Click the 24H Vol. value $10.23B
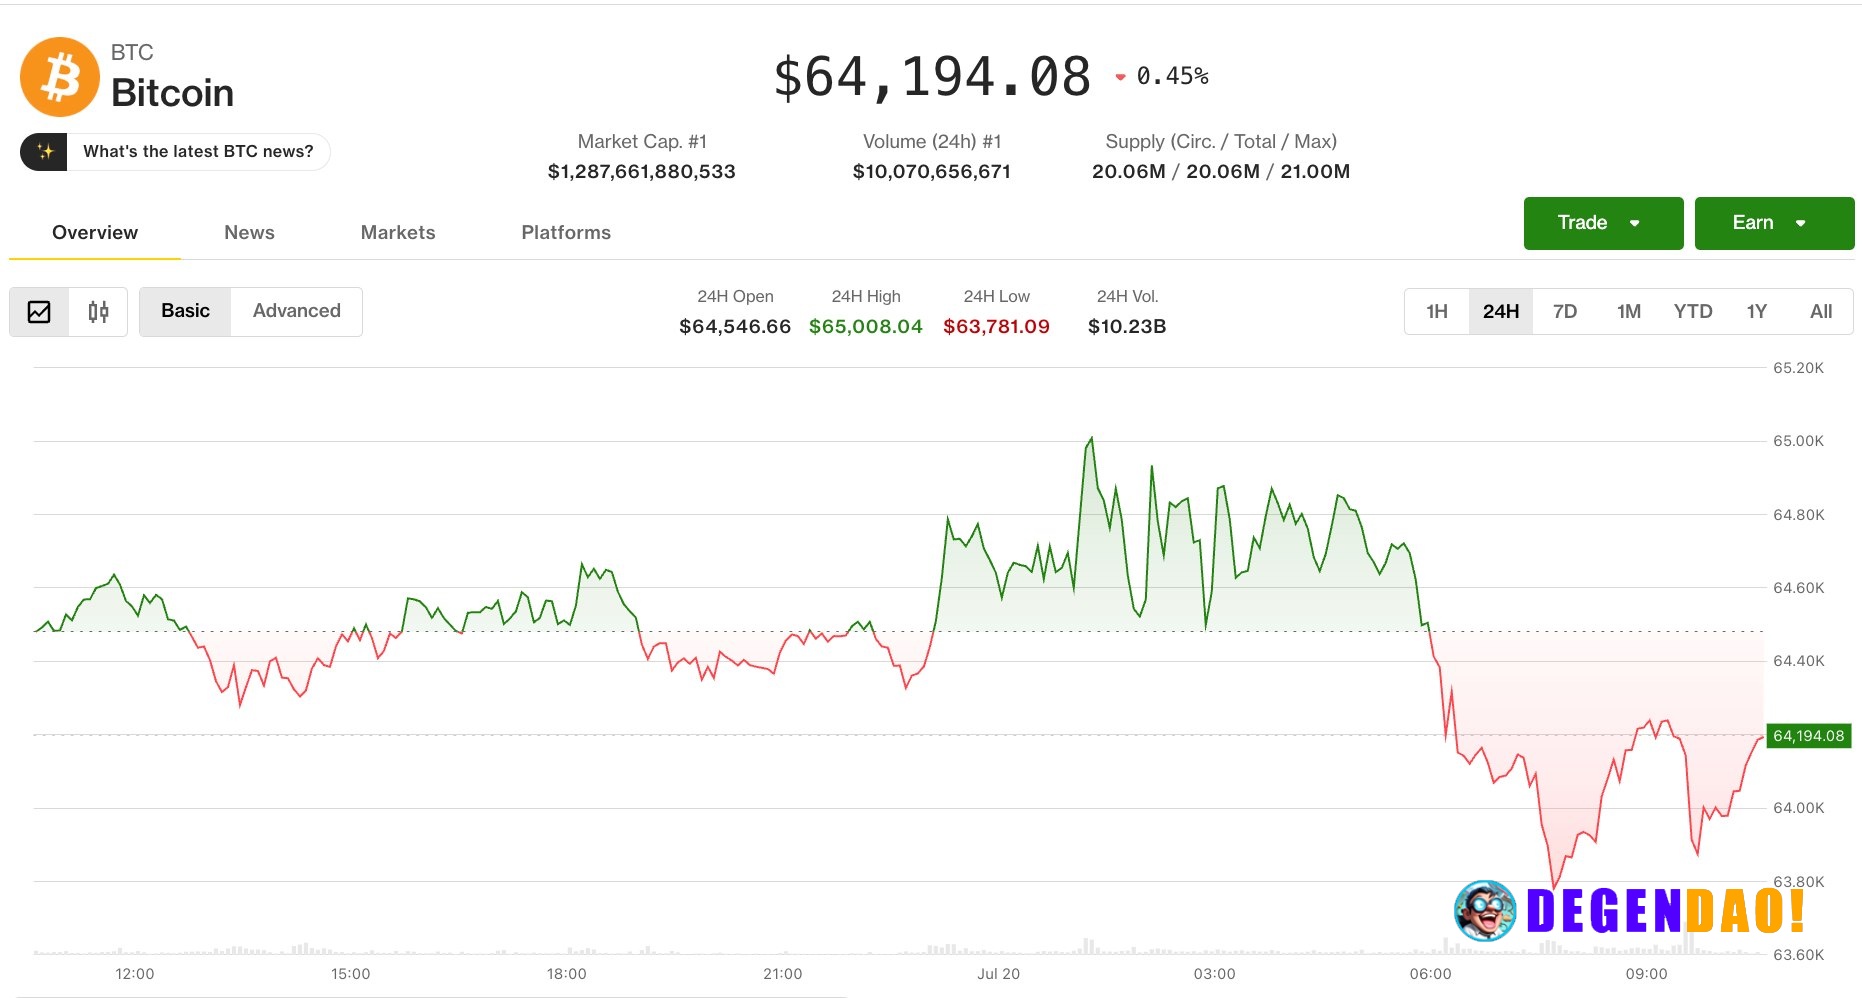 pos(1127,326)
